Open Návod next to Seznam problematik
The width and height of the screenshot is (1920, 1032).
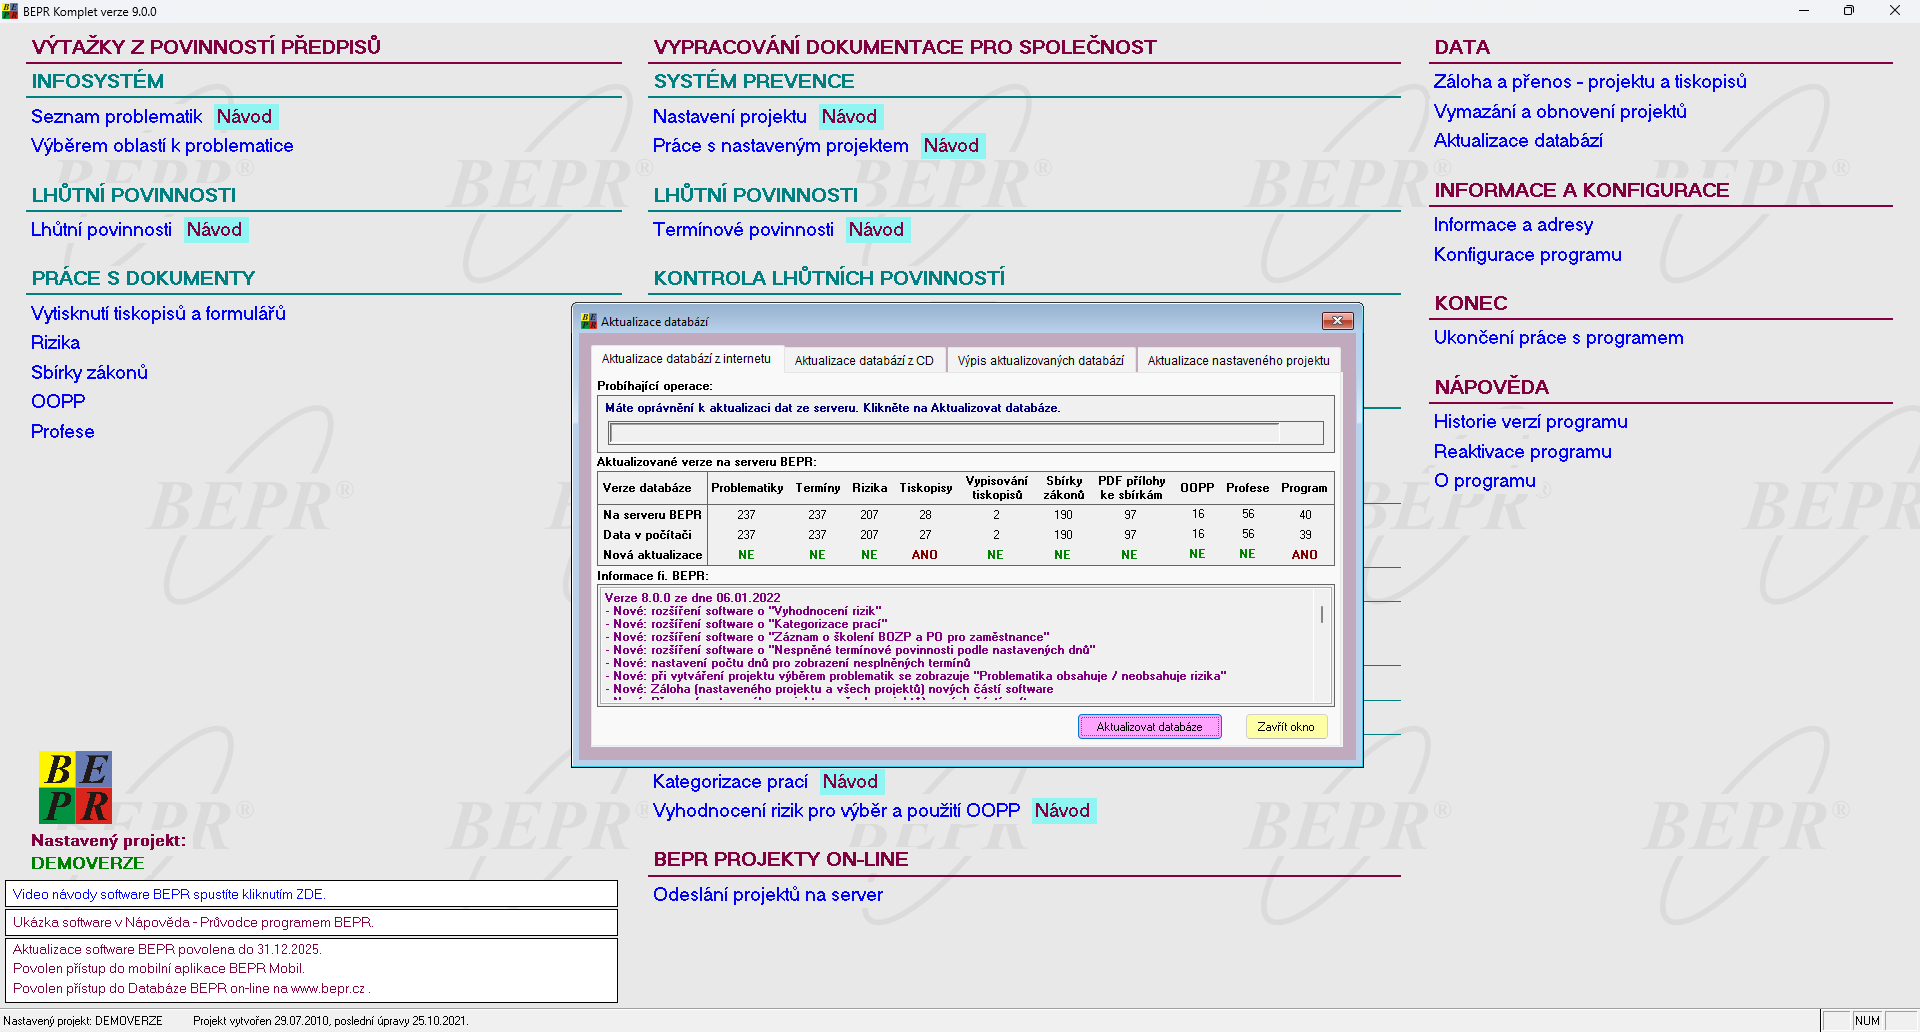[244, 117]
